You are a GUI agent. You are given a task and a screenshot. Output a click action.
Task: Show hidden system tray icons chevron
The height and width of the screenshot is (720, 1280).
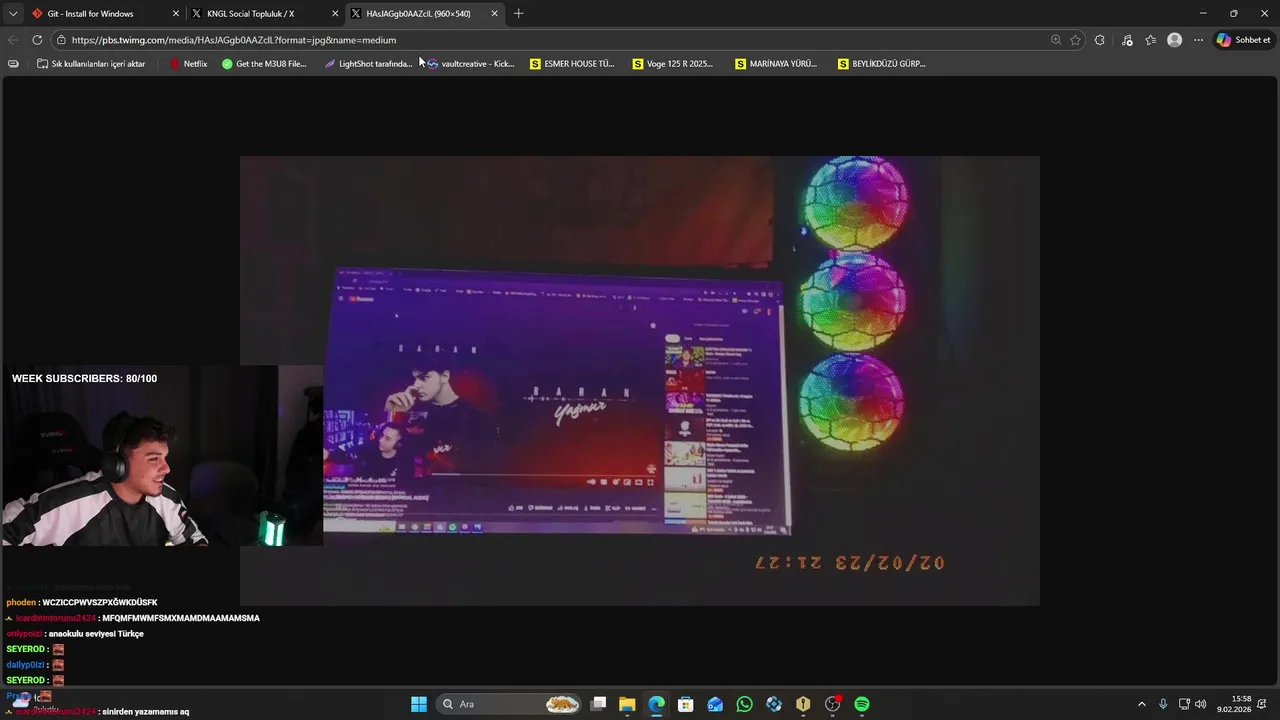click(x=1142, y=704)
